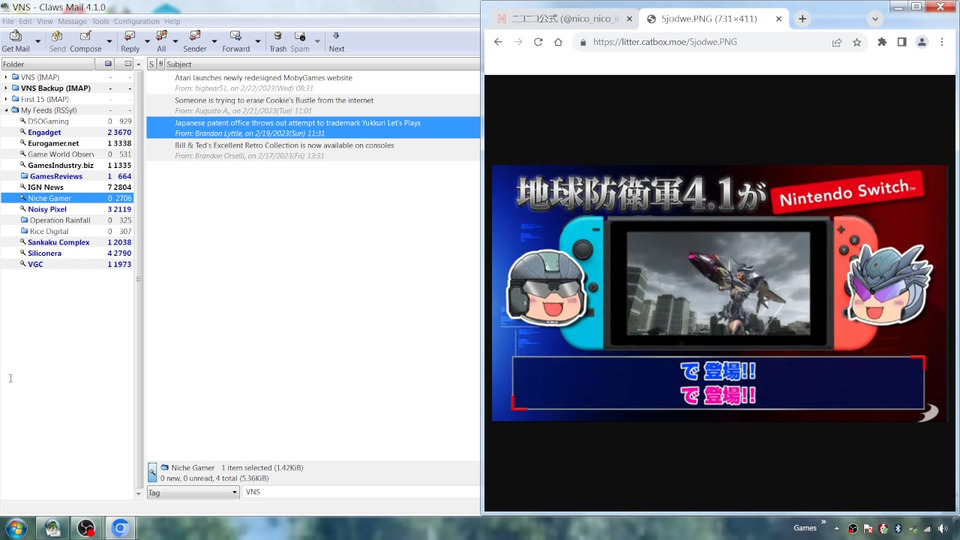Viewport: 960px width, 540px height.
Task: Open the Tools menu
Action: (x=100, y=21)
